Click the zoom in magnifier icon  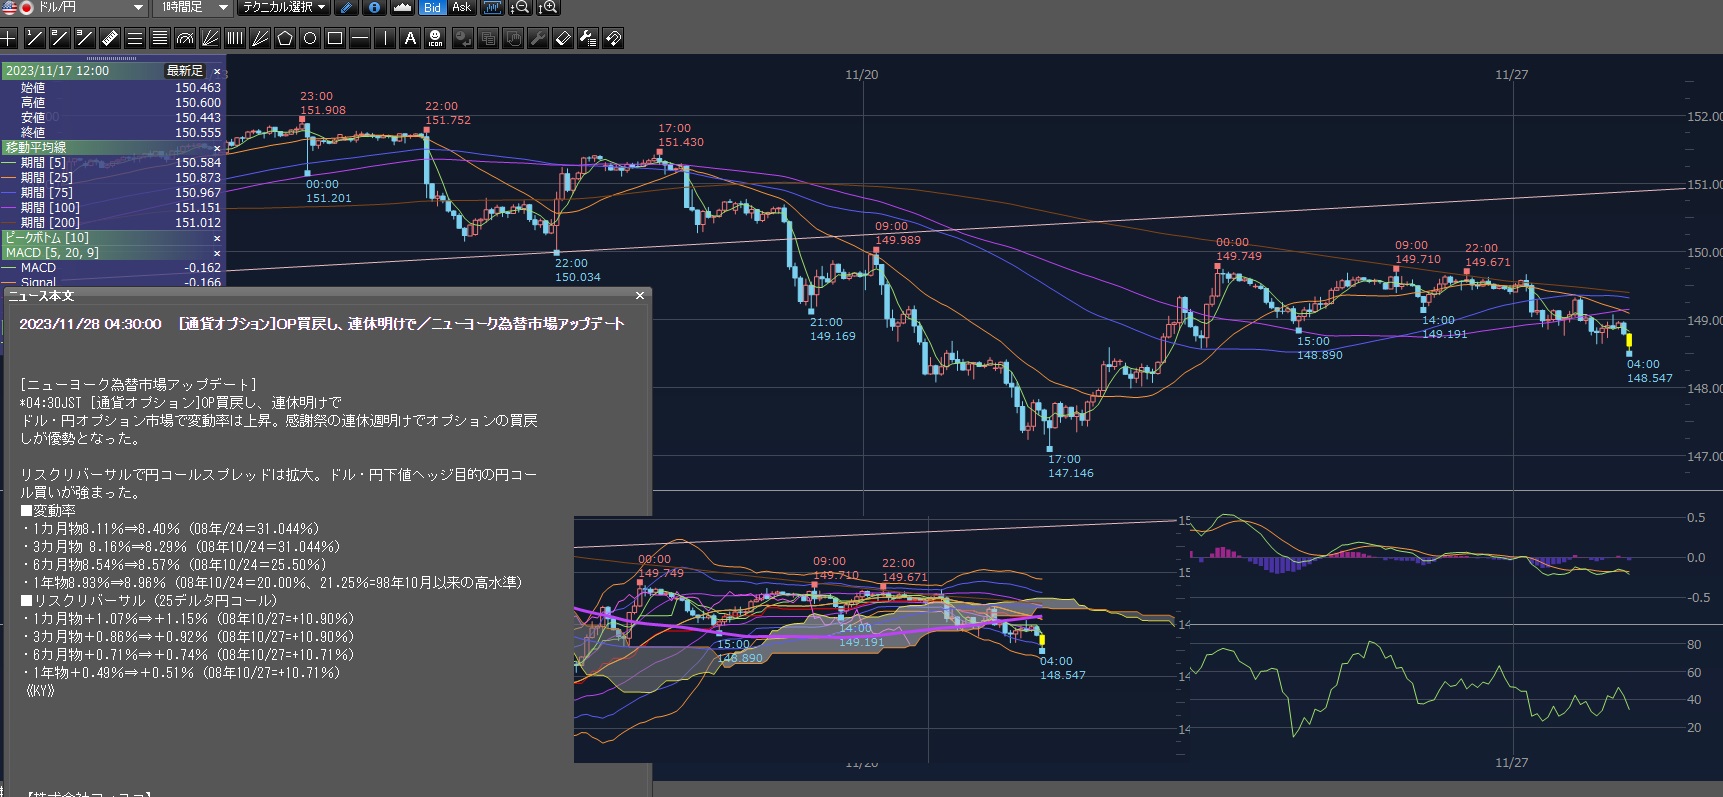pyautogui.click(x=548, y=8)
